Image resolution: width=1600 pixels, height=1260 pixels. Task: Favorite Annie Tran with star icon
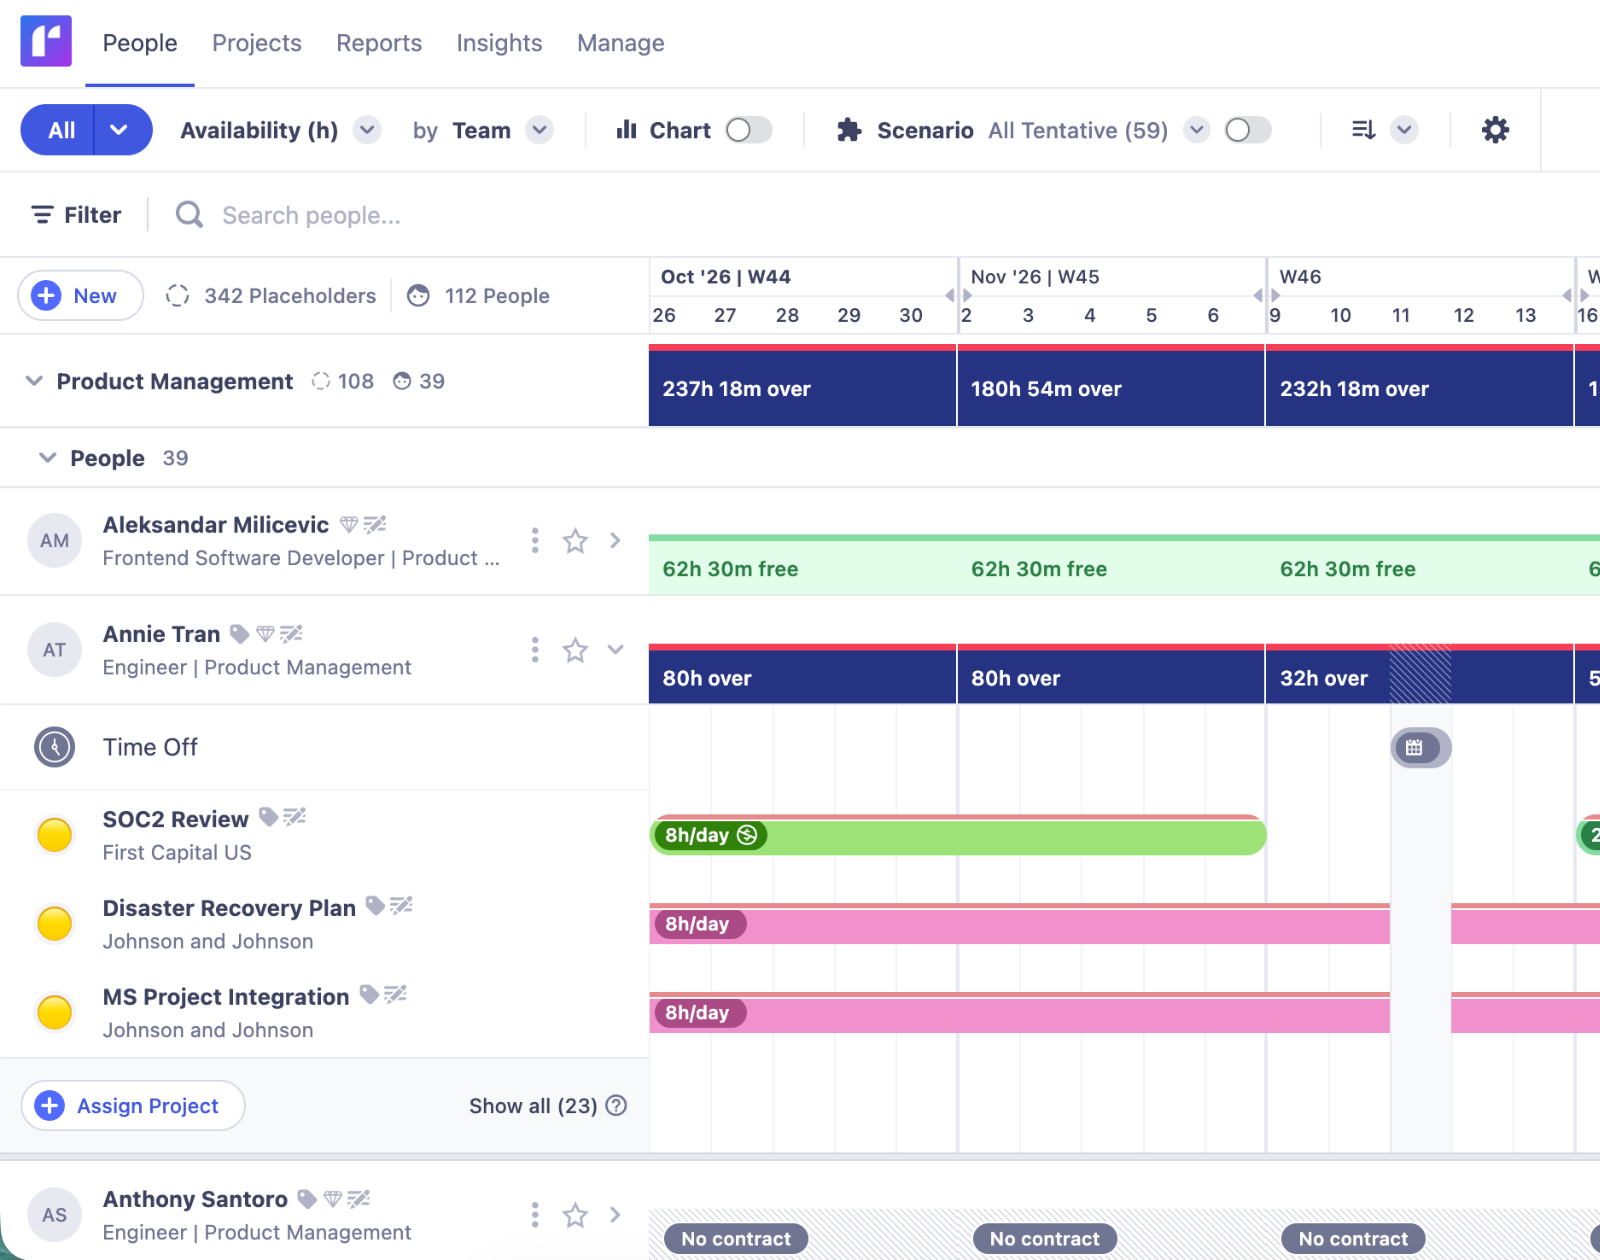[575, 650]
